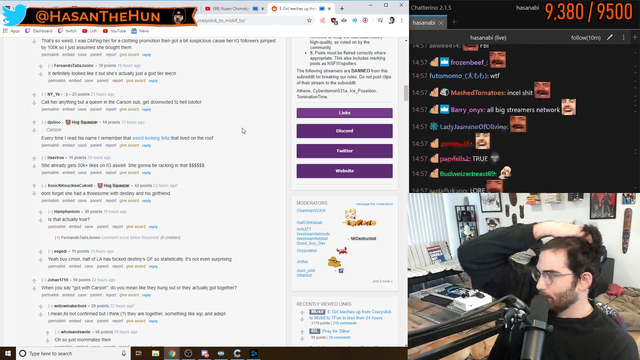
Task: Click follow(10m) mode label in Chatterino
Action: pyautogui.click(x=586, y=38)
